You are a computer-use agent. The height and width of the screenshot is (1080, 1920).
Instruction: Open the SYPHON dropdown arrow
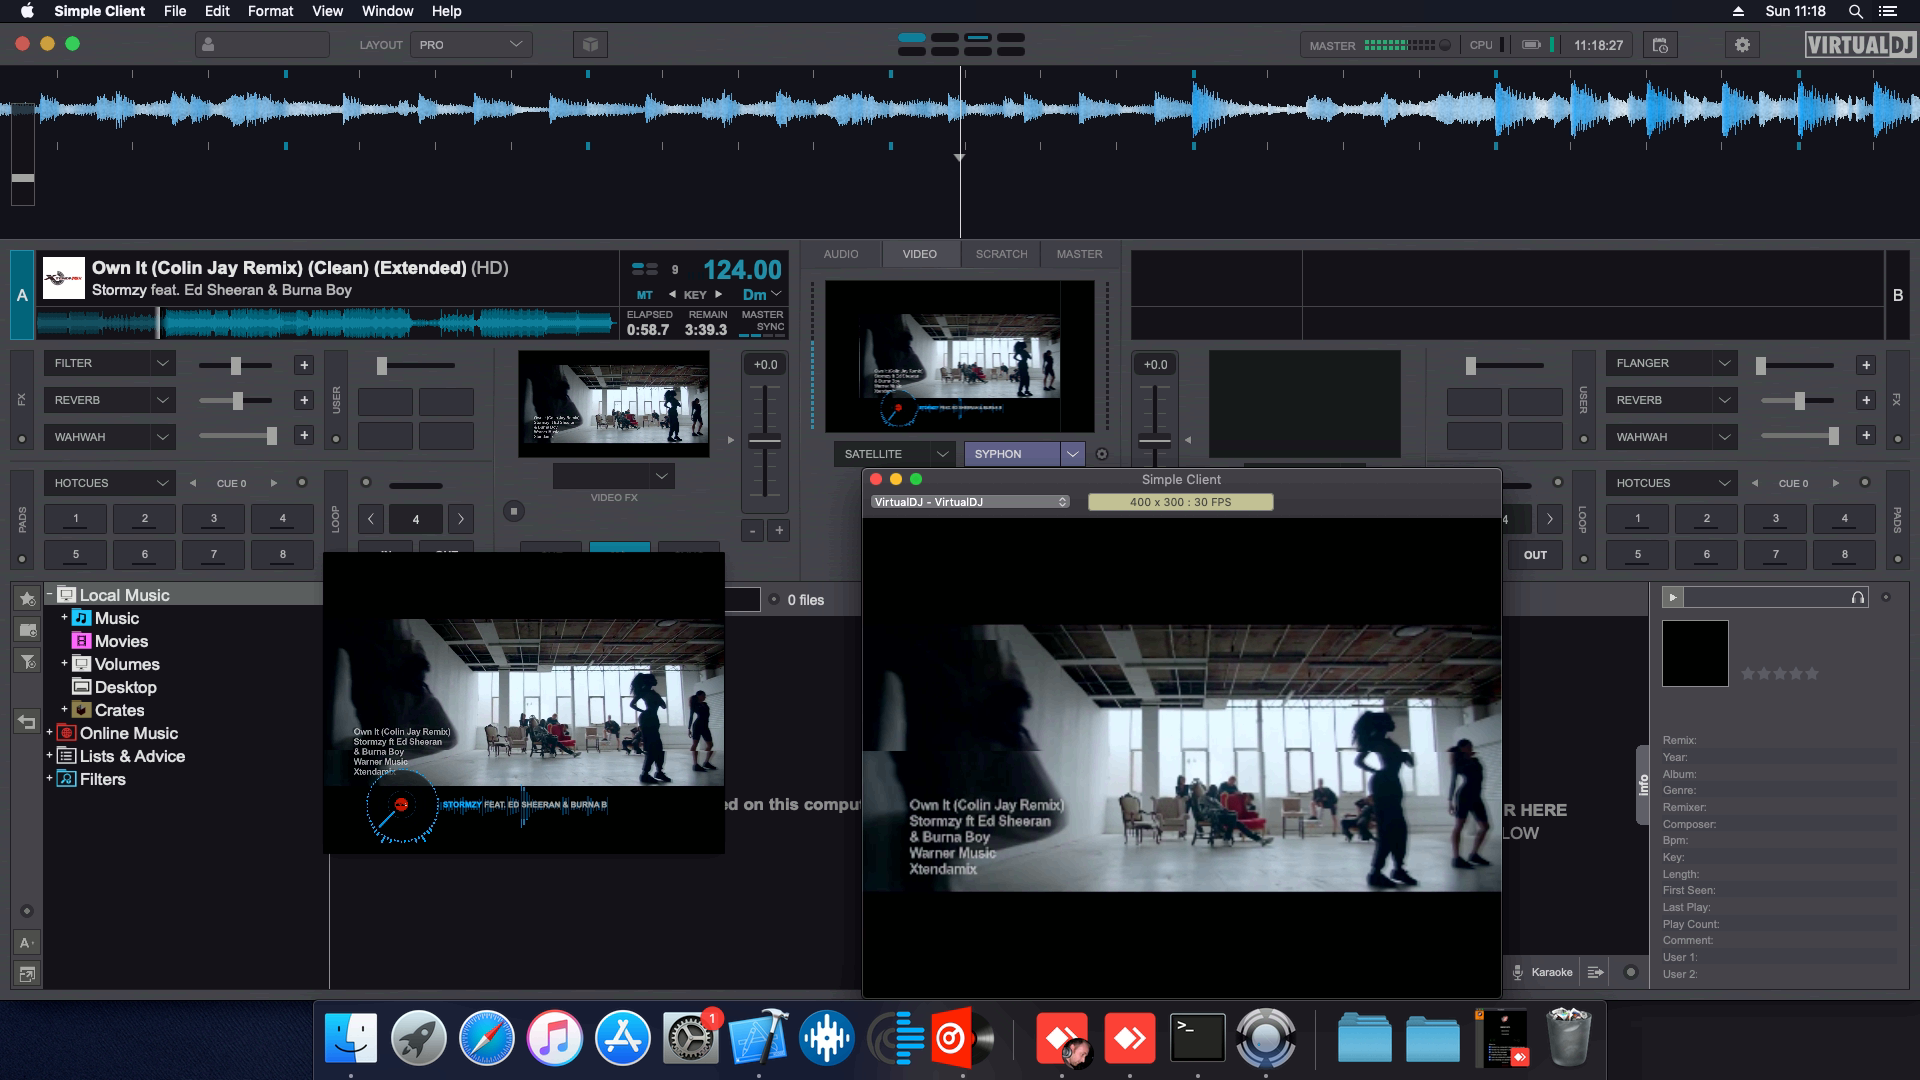(x=1073, y=454)
